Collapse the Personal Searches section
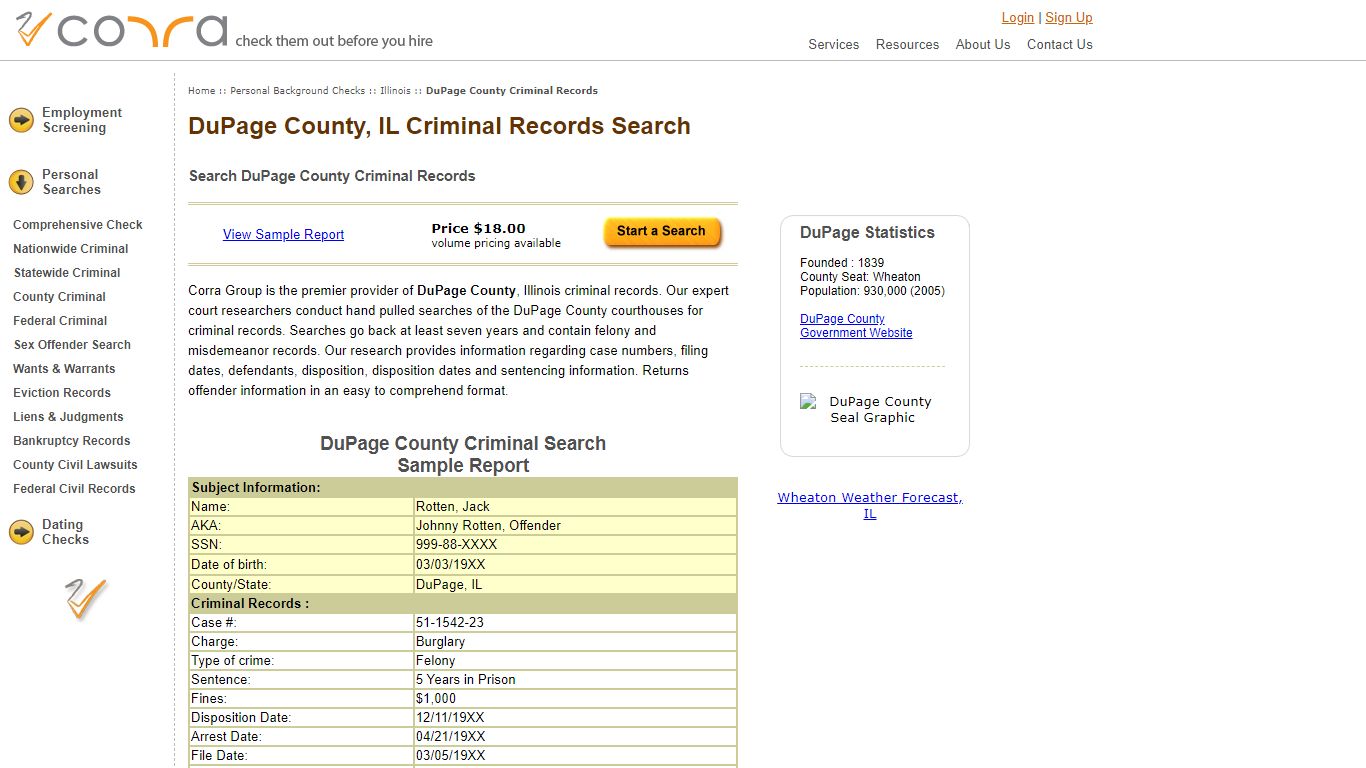The width and height of the screenshot is (1366, 768). [x=71, y=182]
